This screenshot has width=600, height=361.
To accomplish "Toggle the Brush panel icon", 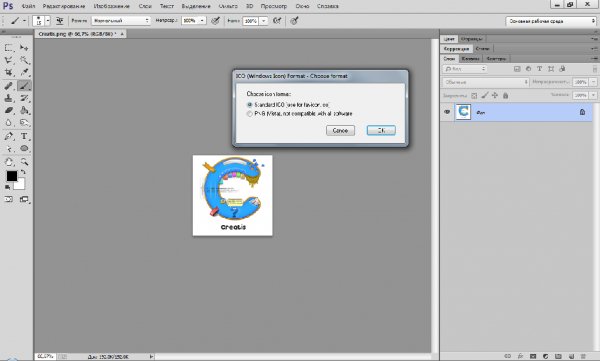I will (60, 21).
